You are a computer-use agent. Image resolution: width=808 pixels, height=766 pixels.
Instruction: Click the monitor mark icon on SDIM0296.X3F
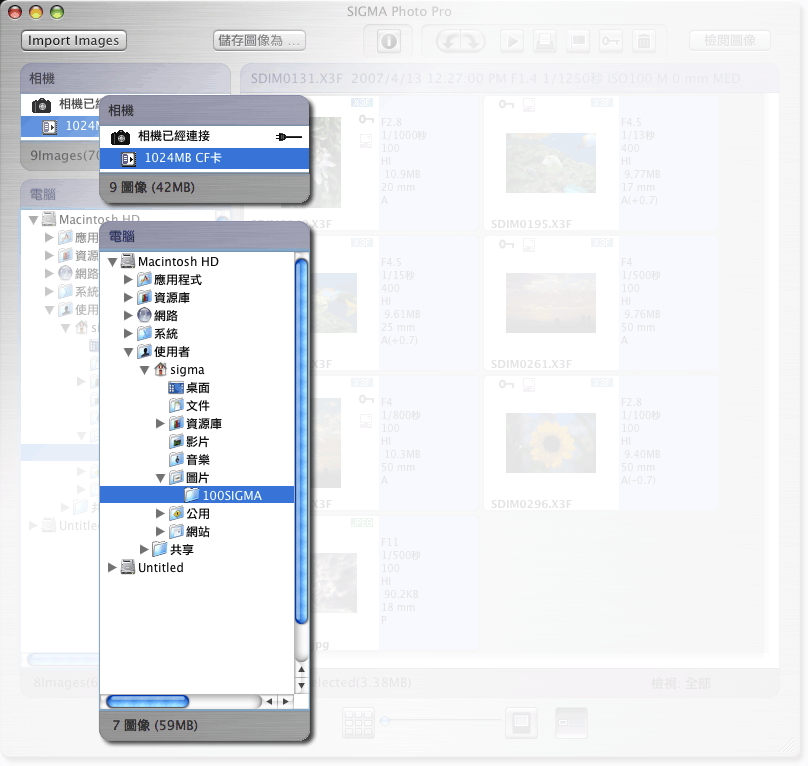529,385
